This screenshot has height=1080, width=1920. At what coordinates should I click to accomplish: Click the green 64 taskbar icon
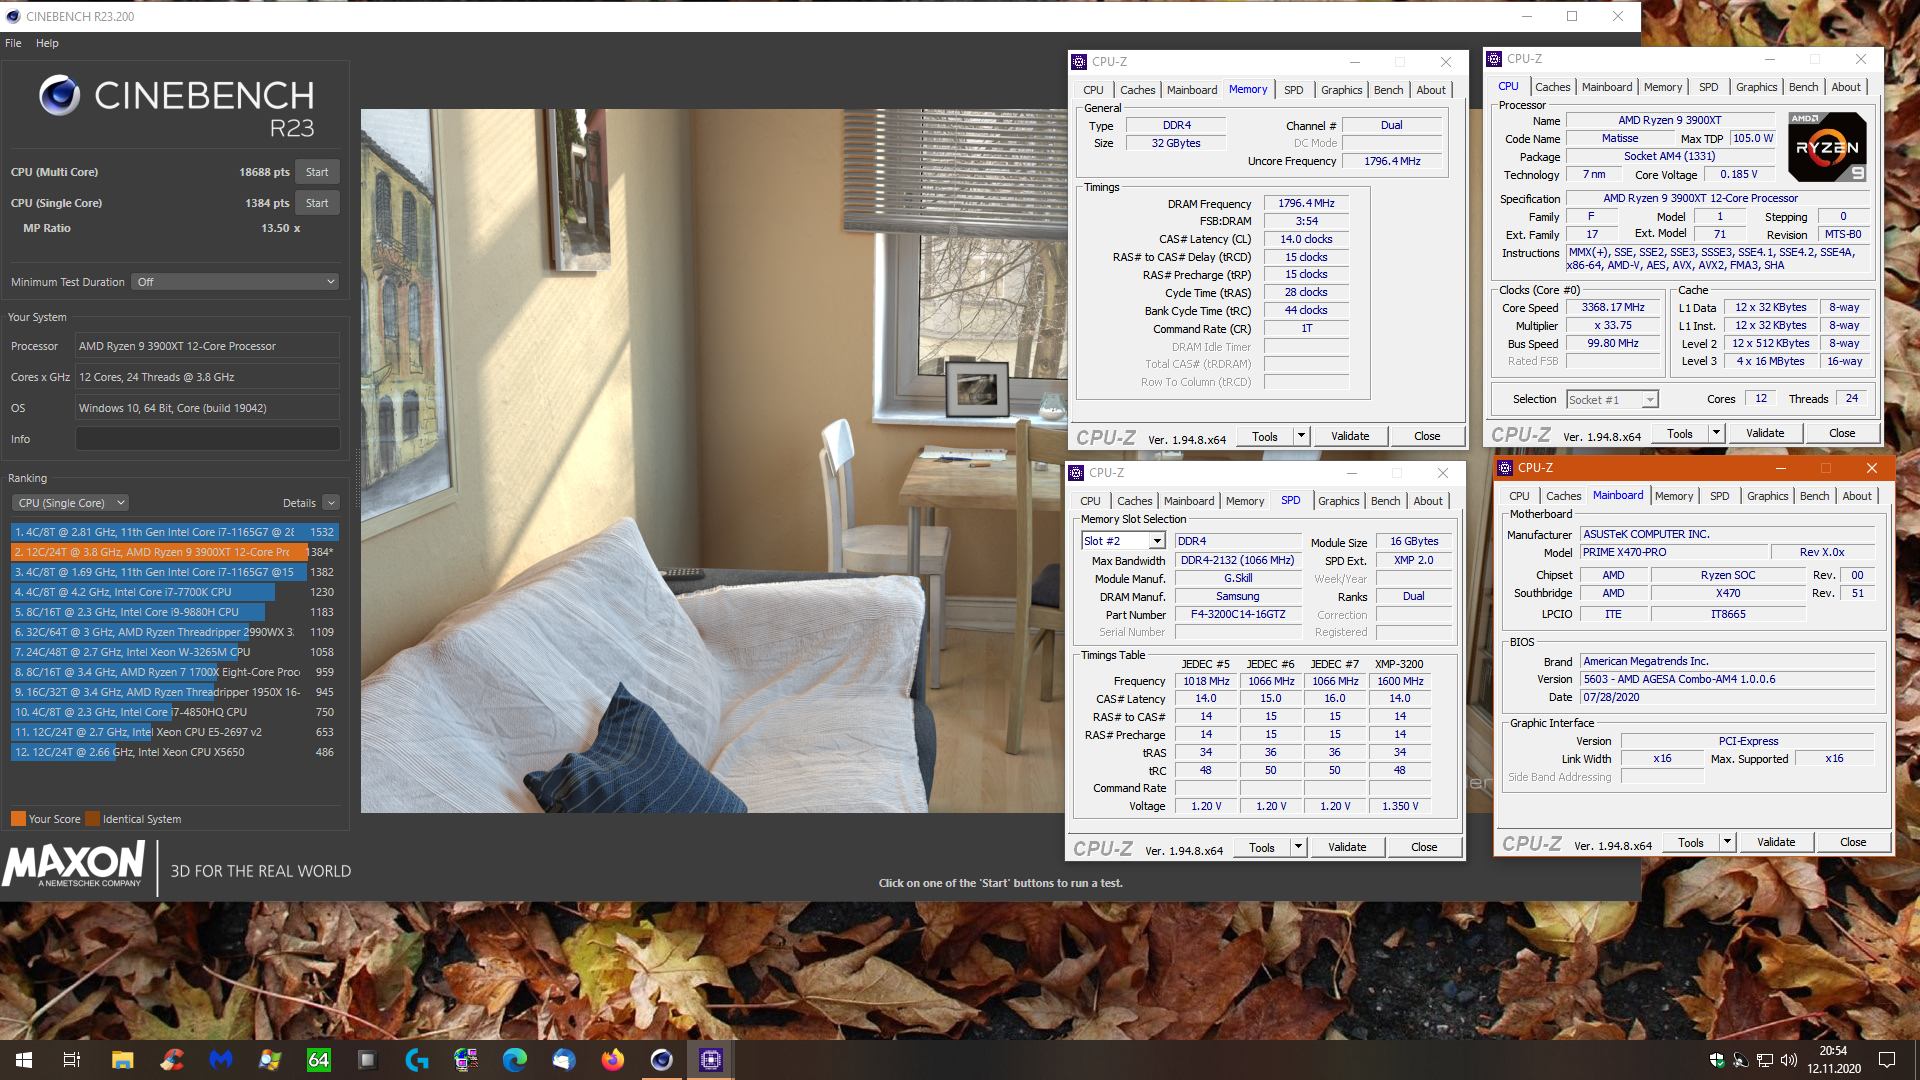click(x=319, y=1060)
